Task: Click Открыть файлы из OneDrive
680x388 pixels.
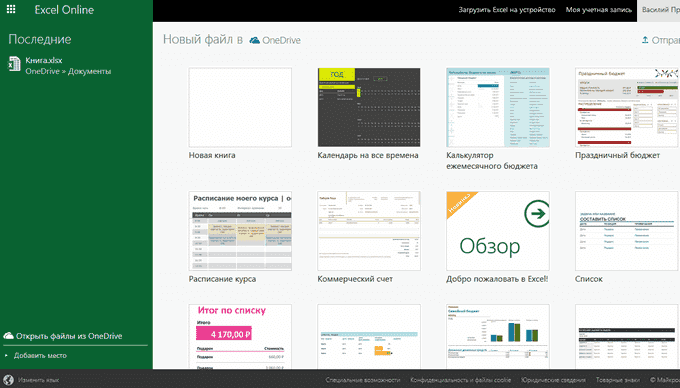Action: coord(69,336)
